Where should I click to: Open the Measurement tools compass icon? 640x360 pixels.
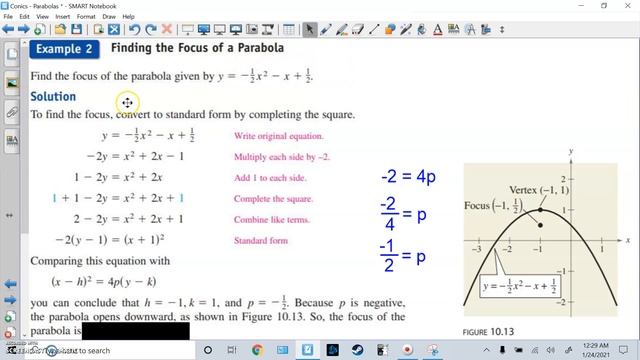pos(470,29)
